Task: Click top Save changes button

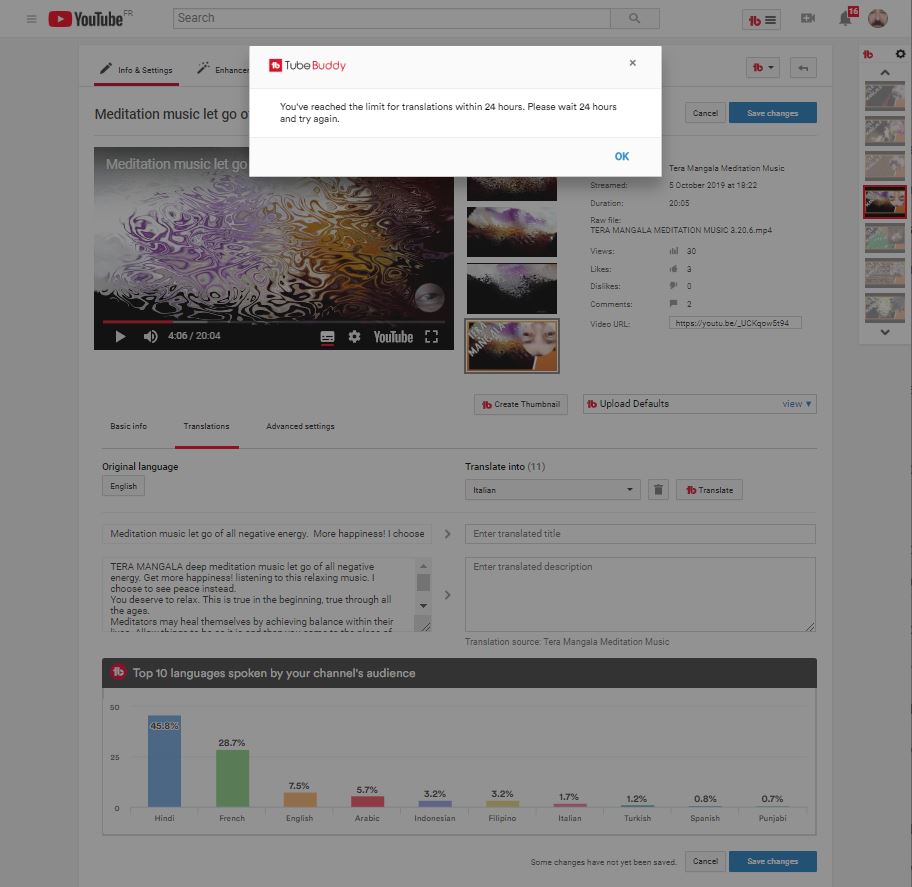Action: [x=772, y=113]
